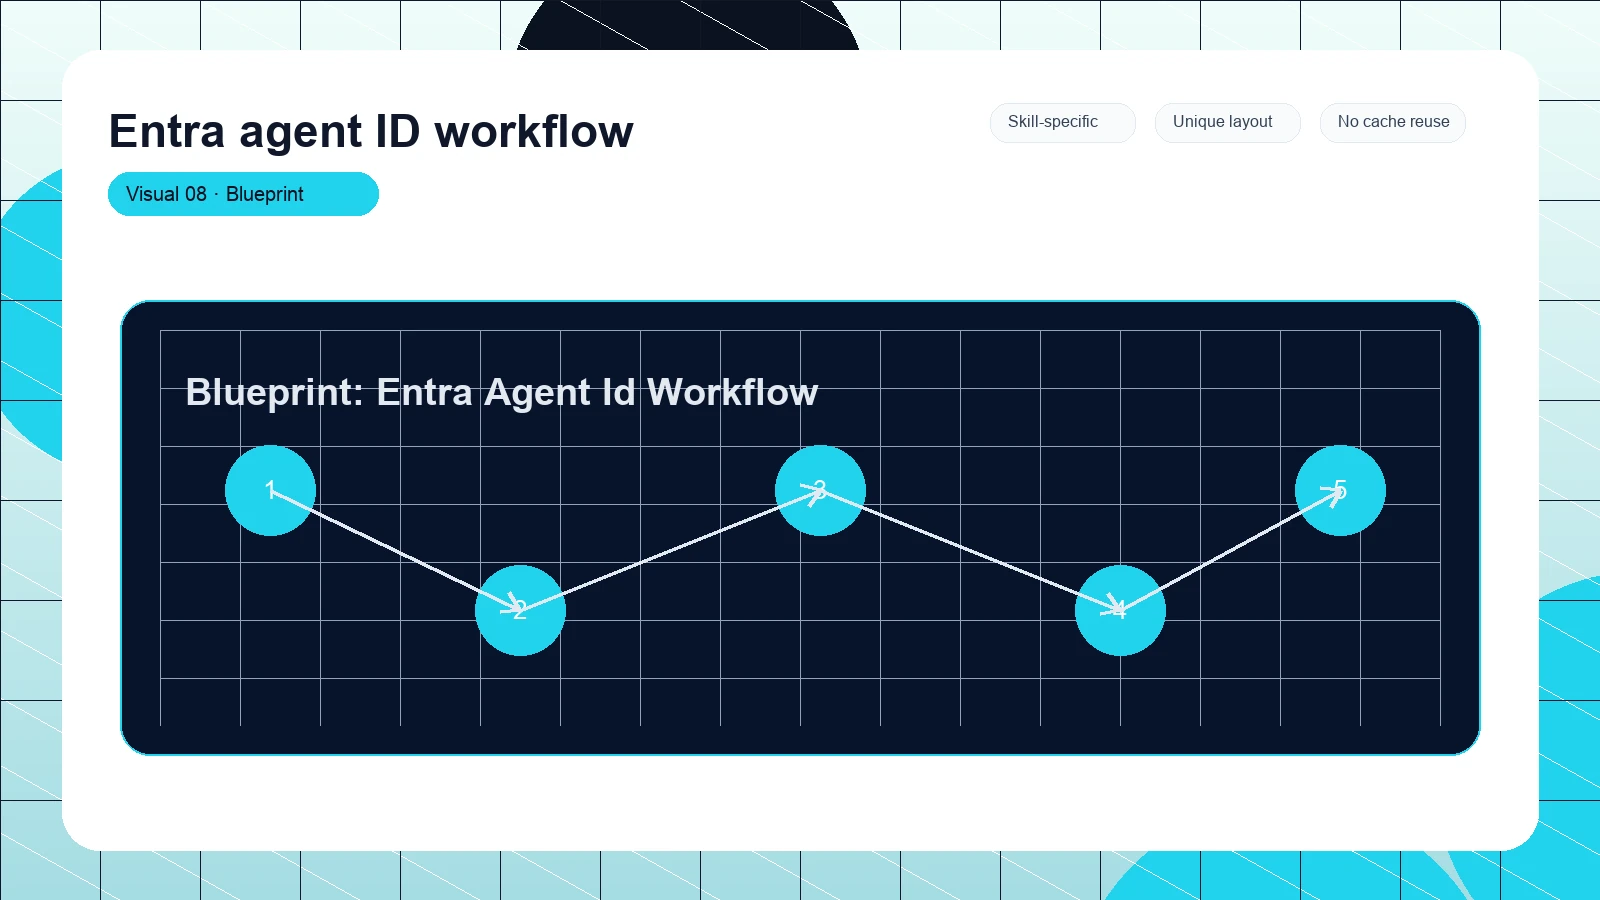1600x900 pixels.
Task: Click the No cache reuse tag
Action: tap(1392, 122)
